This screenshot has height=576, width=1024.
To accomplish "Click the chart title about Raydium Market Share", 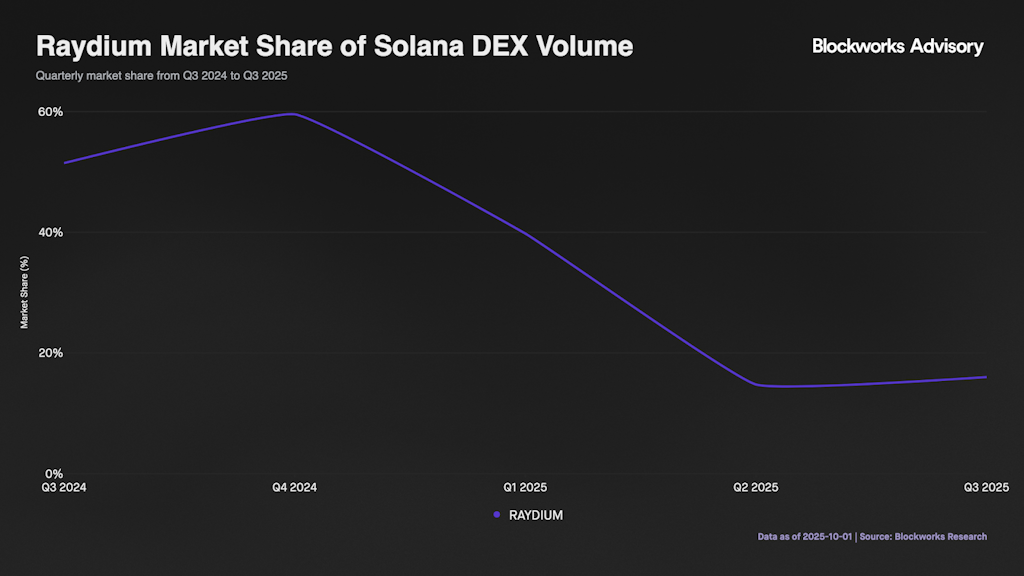I will tap(334, 46).
